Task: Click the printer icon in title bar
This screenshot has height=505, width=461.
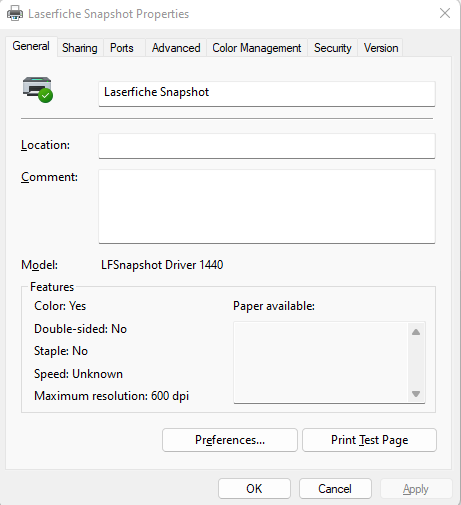Action: tap(15, 14)
